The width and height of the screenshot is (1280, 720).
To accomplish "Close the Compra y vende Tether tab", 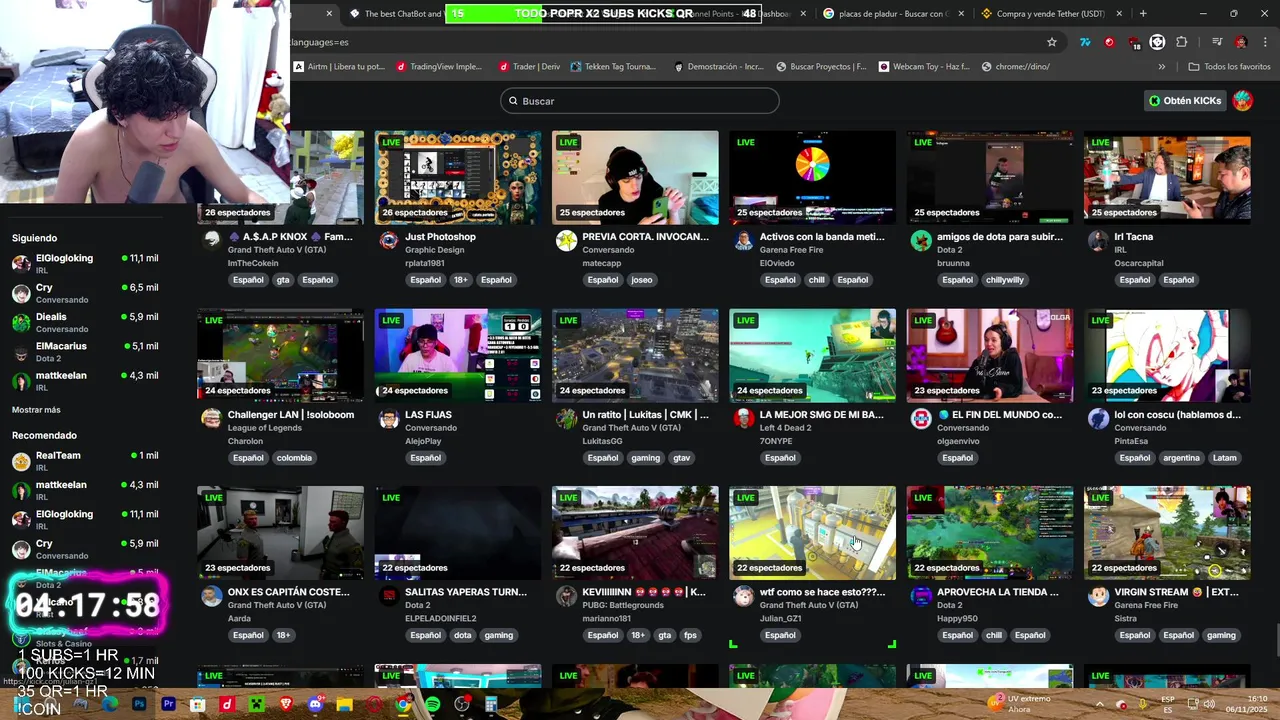I will (1119, 14).
